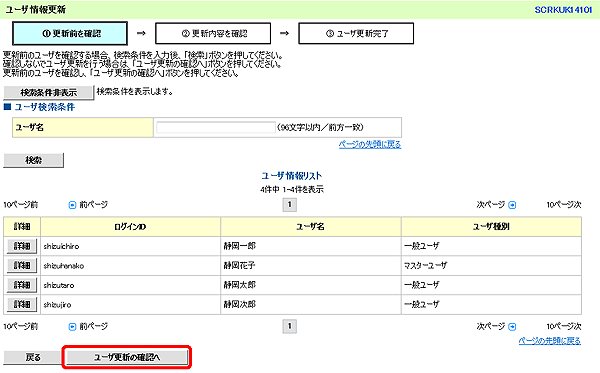
Task: Open ページの先頭に戻る link below search conditions
Action: click(370, 145)
